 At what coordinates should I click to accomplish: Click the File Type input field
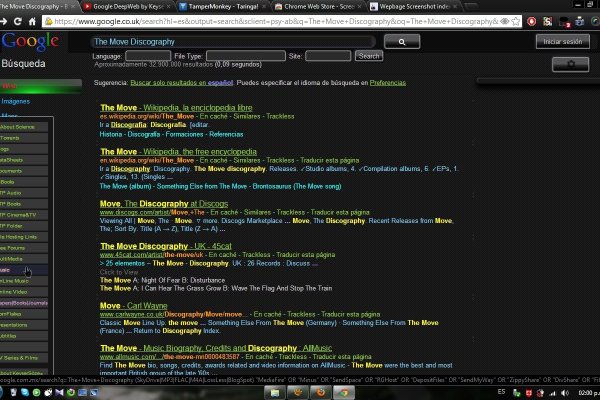(x=246, y=56)
